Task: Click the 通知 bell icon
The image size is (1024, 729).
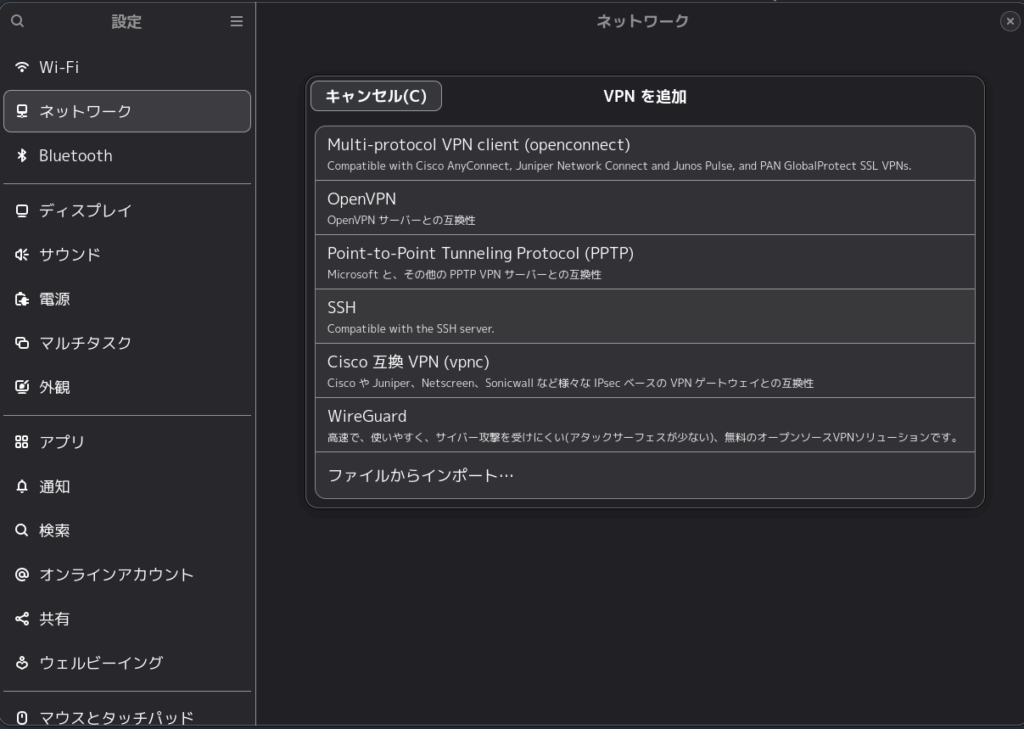Action: coord(22,487)
